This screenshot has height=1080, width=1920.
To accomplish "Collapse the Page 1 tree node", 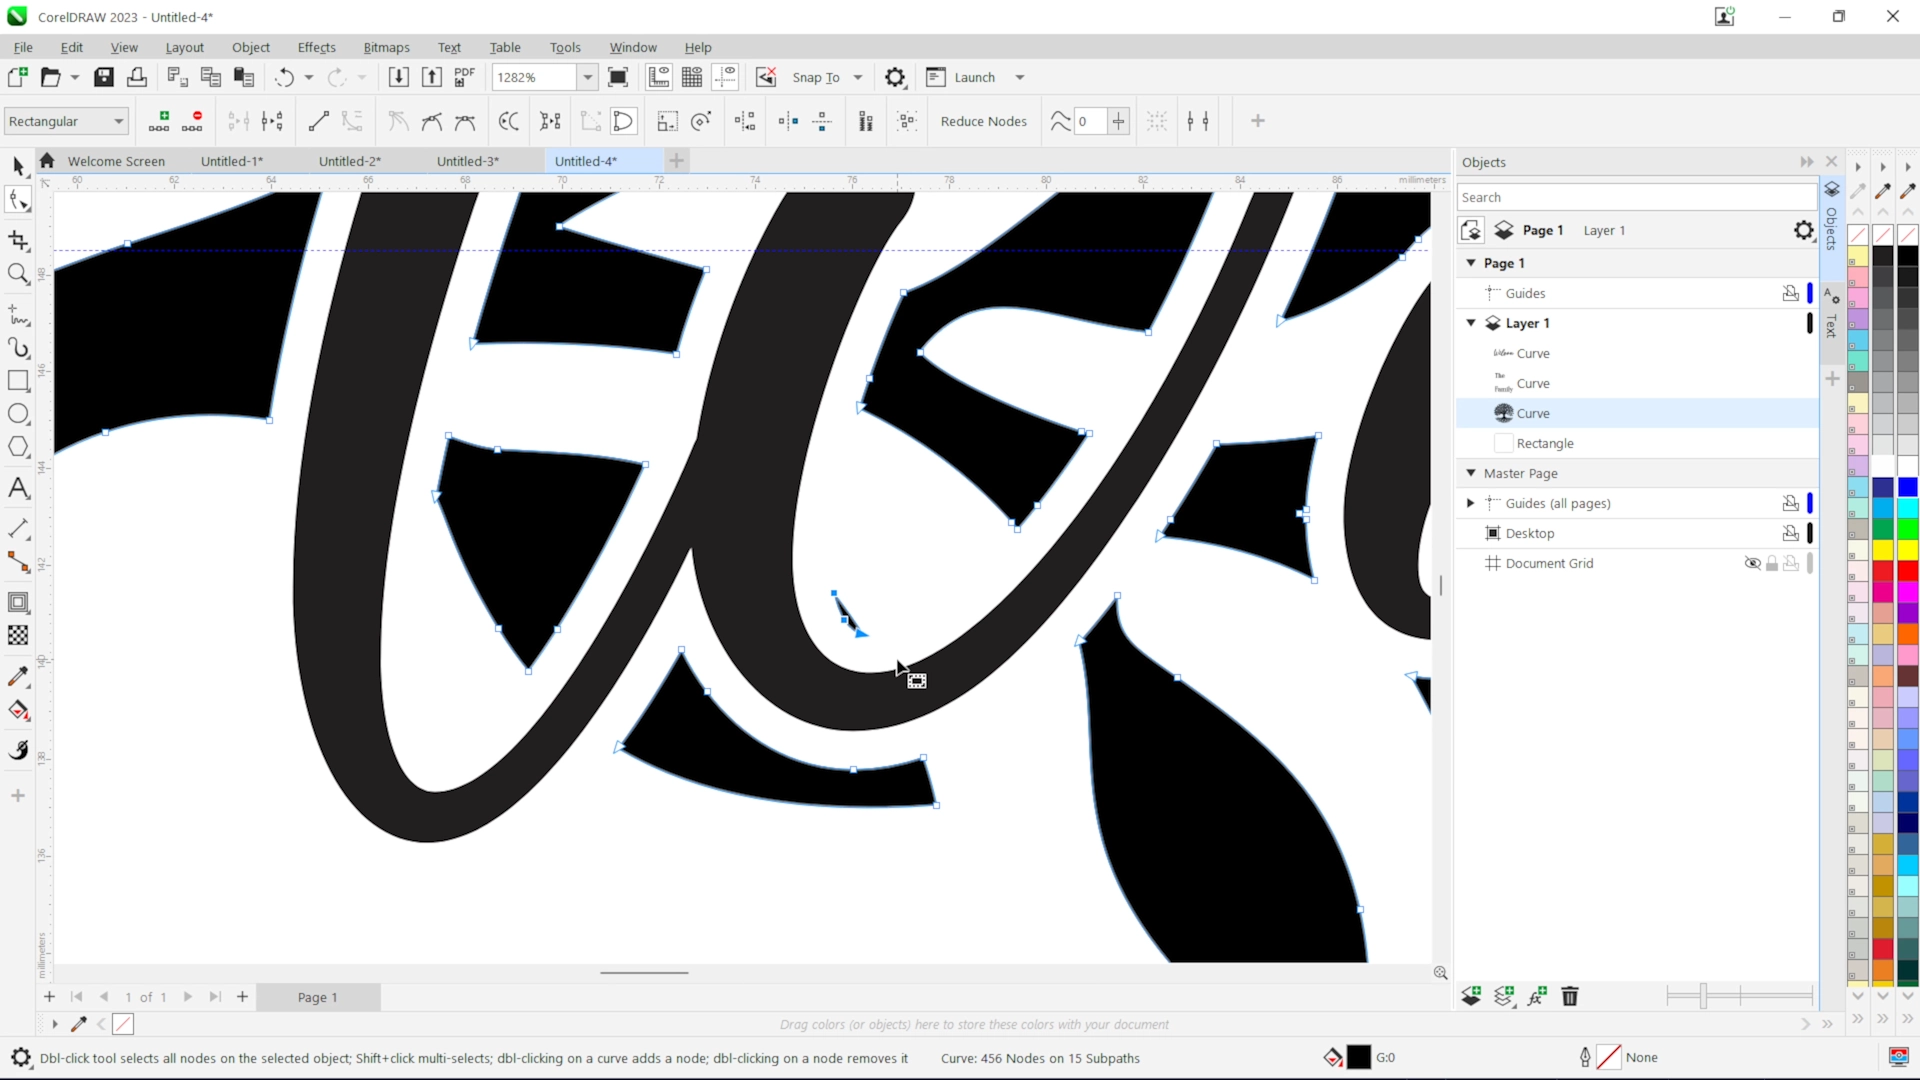I will (x=1471, y=263).
